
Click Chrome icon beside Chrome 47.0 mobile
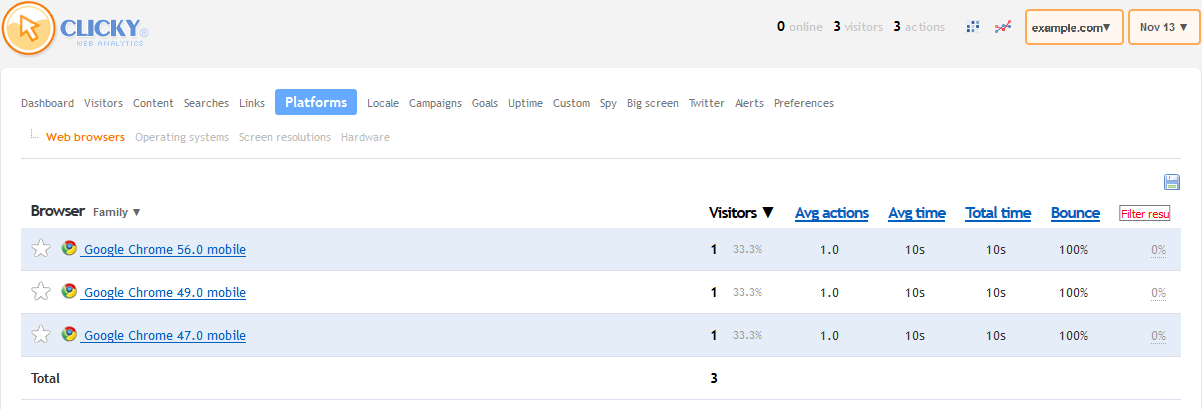(x=69, y=334)
